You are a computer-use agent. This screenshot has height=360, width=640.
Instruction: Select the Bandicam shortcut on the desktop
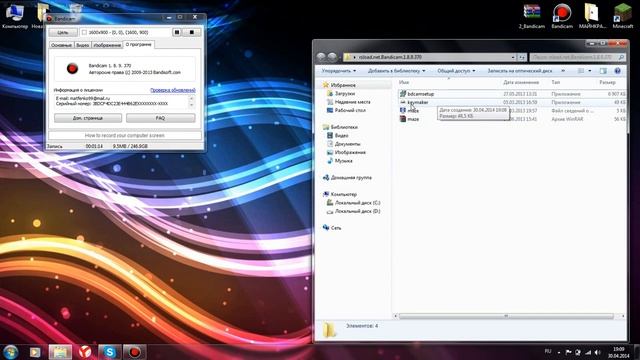(562, 16)
